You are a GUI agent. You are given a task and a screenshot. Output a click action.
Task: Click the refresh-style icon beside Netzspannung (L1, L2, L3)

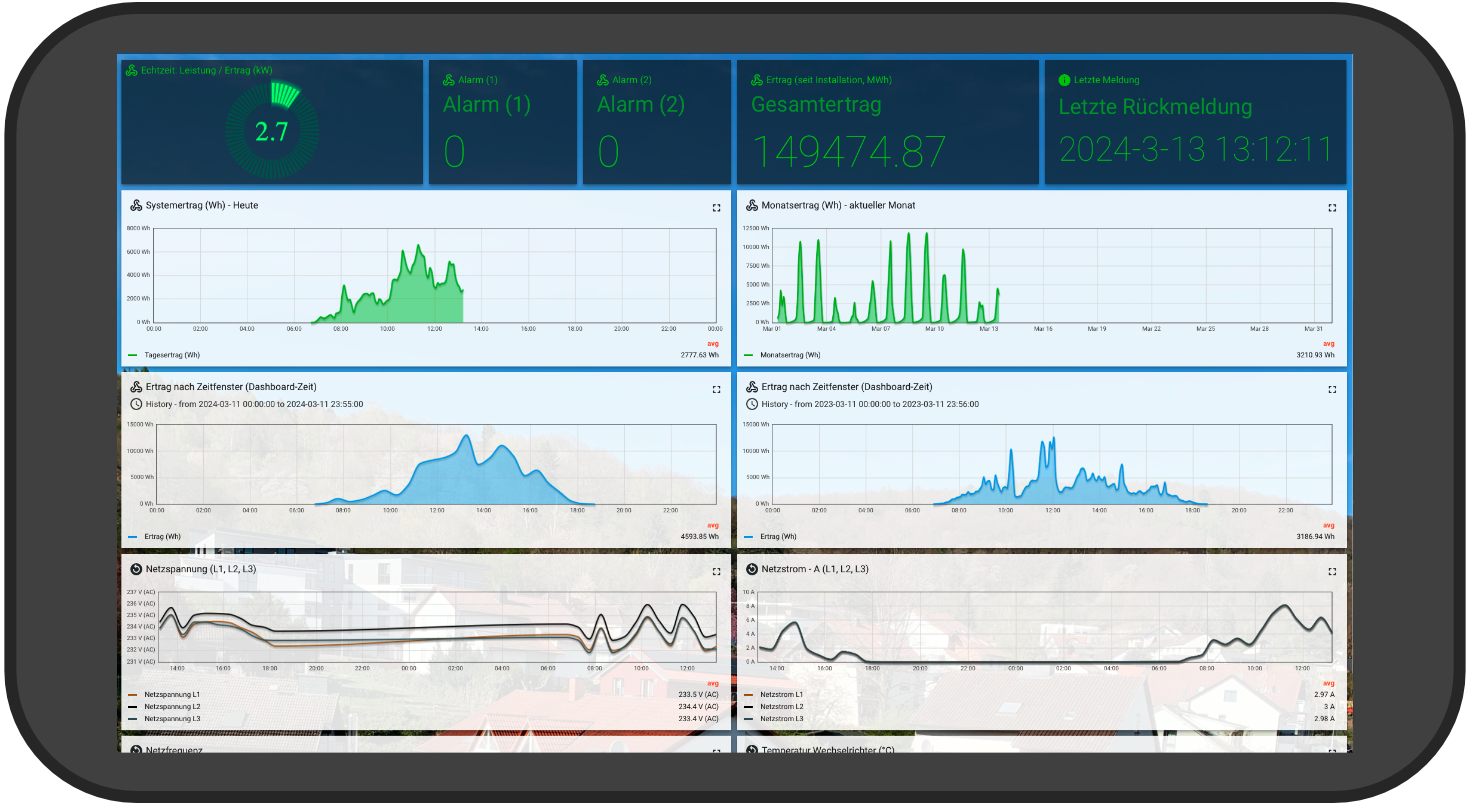click(136, 569)
